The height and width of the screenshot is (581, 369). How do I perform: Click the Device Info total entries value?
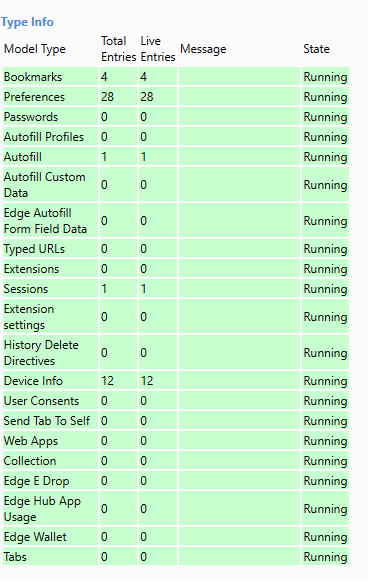(x=107, y=381)
